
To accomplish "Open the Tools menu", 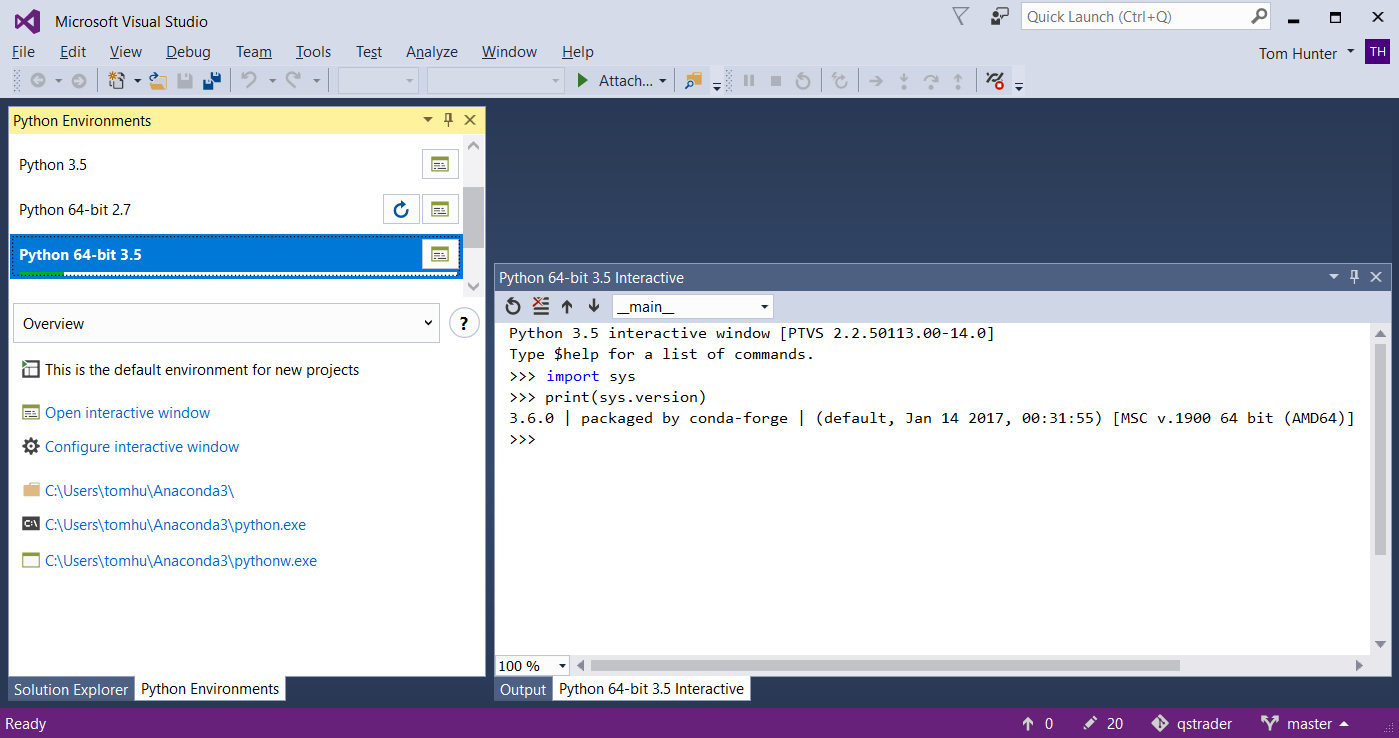I will coord(313,52).
